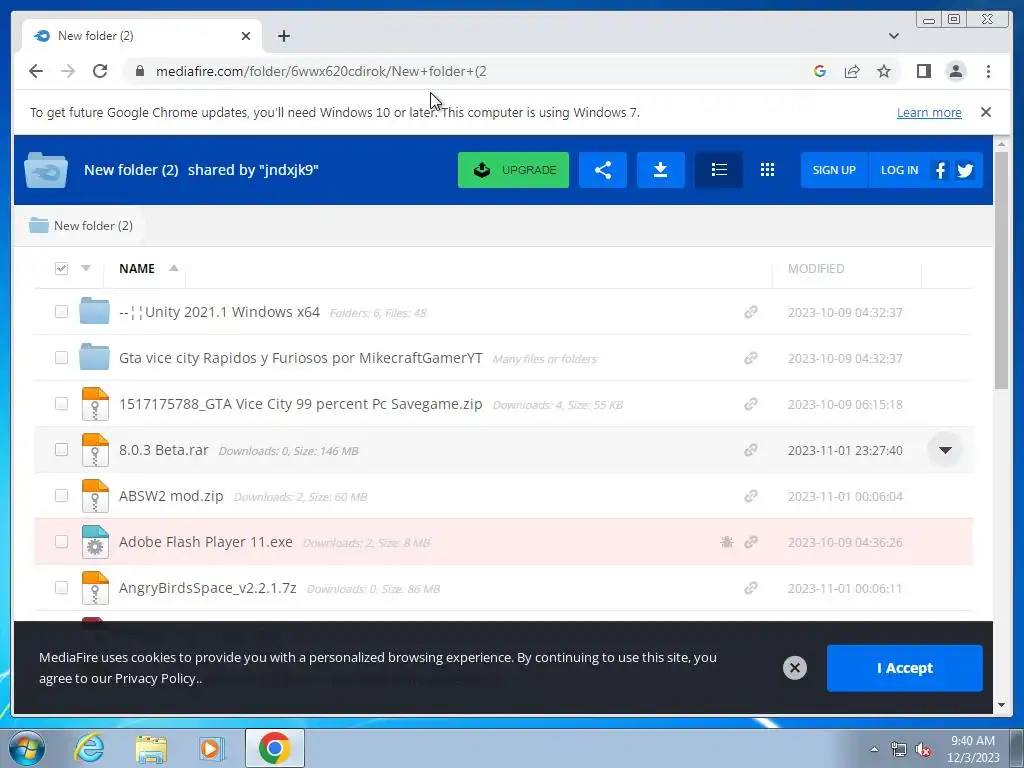Viewport: 1024px width, 768px height.
Task: Open 1517175788_GTA Vice City Savegame.zip name
Action: click(x=300, y=404)
